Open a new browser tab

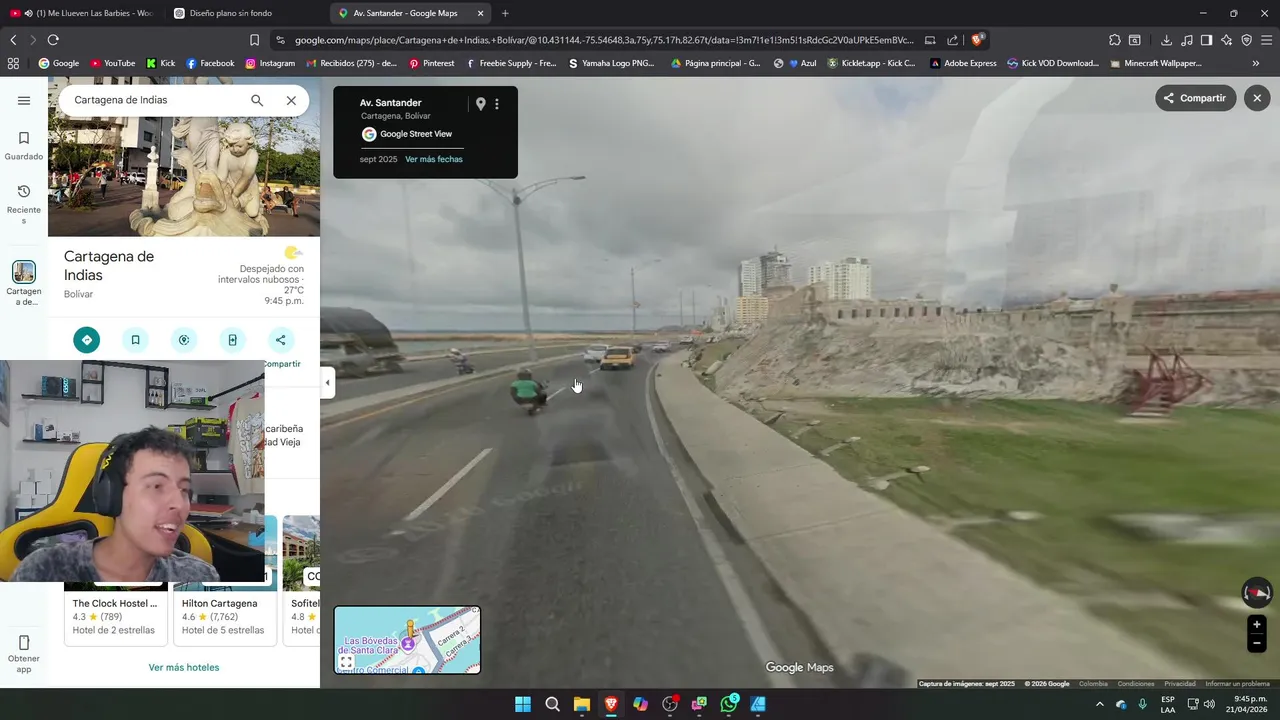(x=505, y=13)
